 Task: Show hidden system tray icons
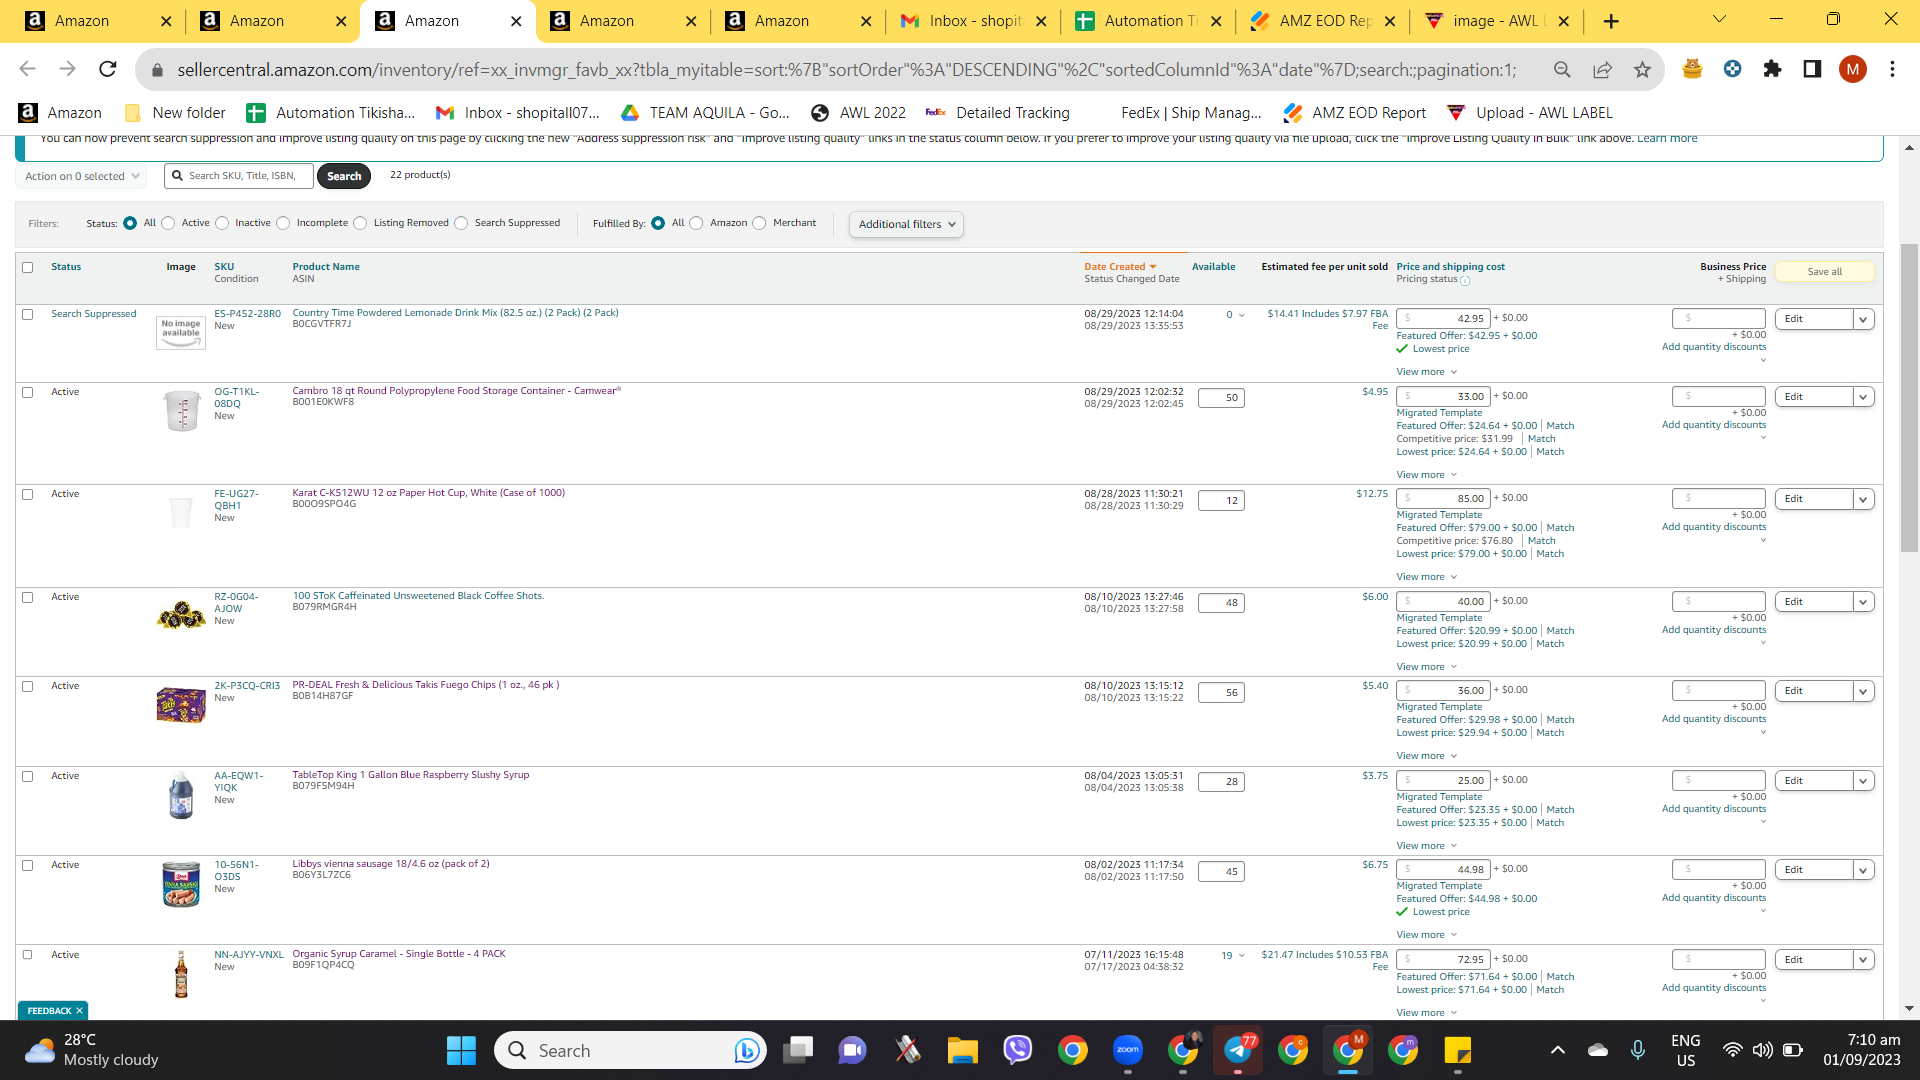pyautogui.click(x=1558, y=1050)
